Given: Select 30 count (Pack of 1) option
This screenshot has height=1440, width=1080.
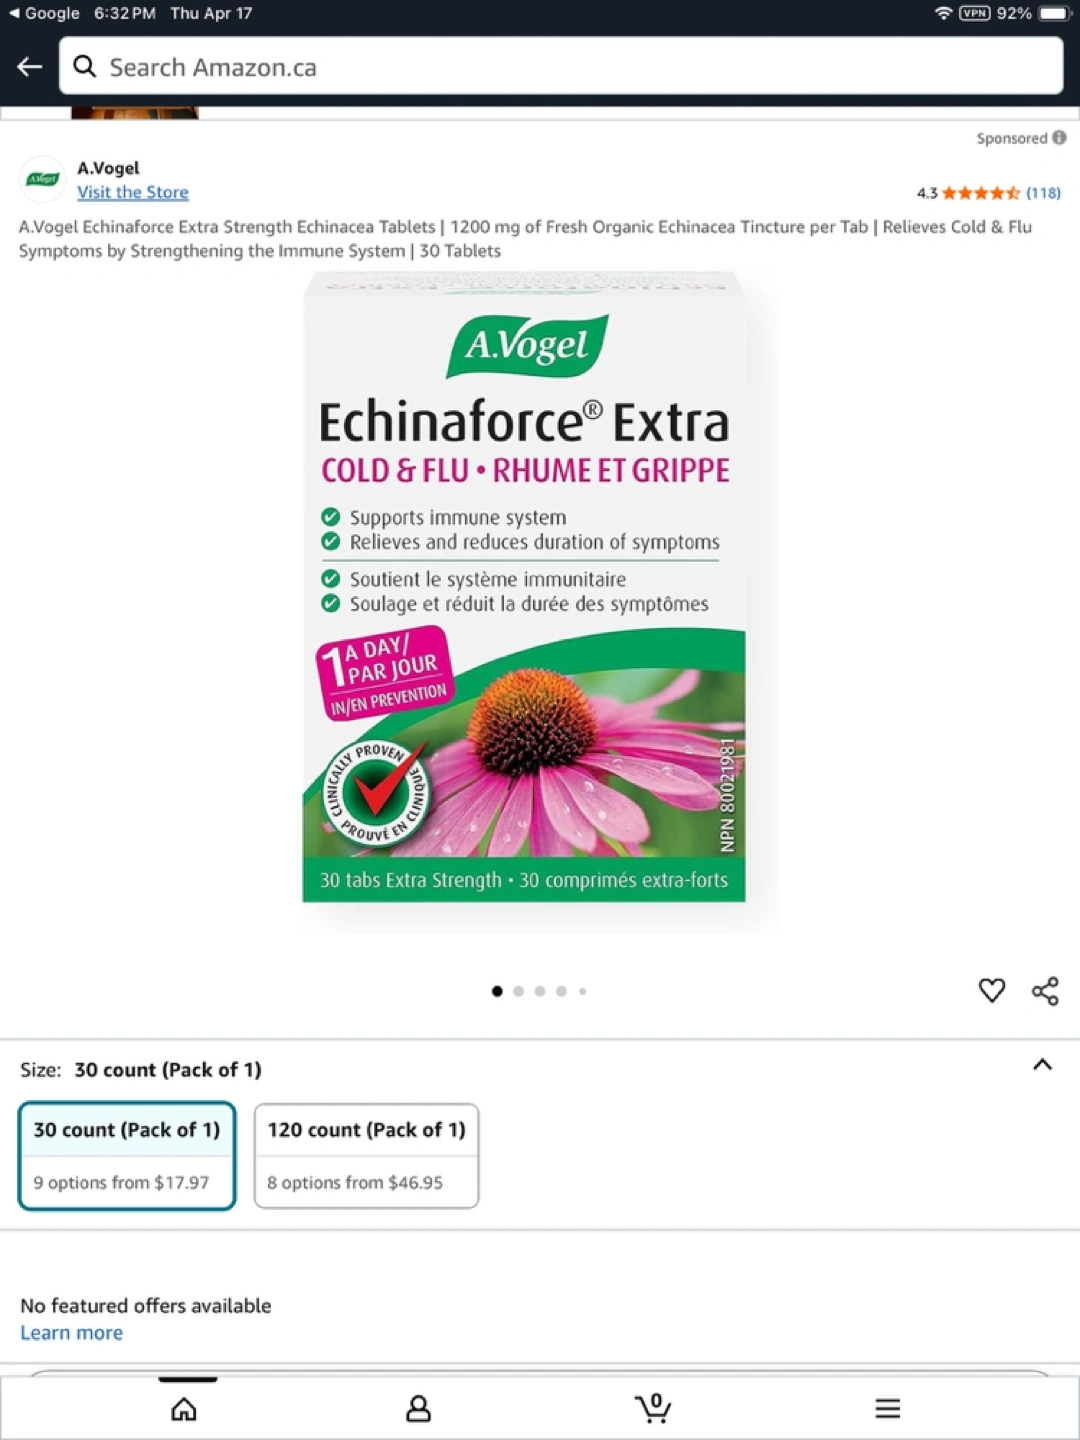Looking at the screenshot, I should [127, 1156].
